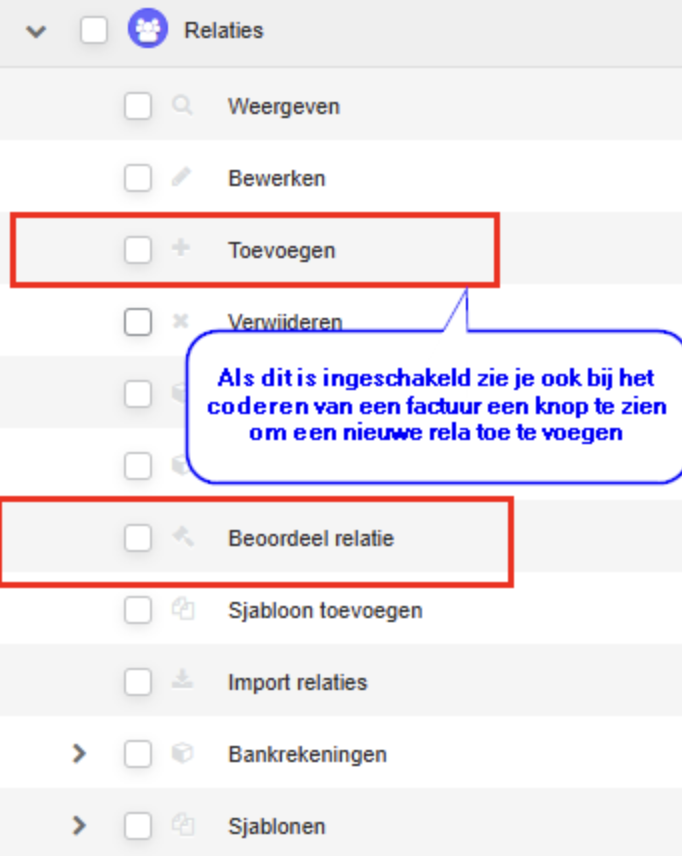Click the cross icon beside Verwijderen

coord(182,322)
